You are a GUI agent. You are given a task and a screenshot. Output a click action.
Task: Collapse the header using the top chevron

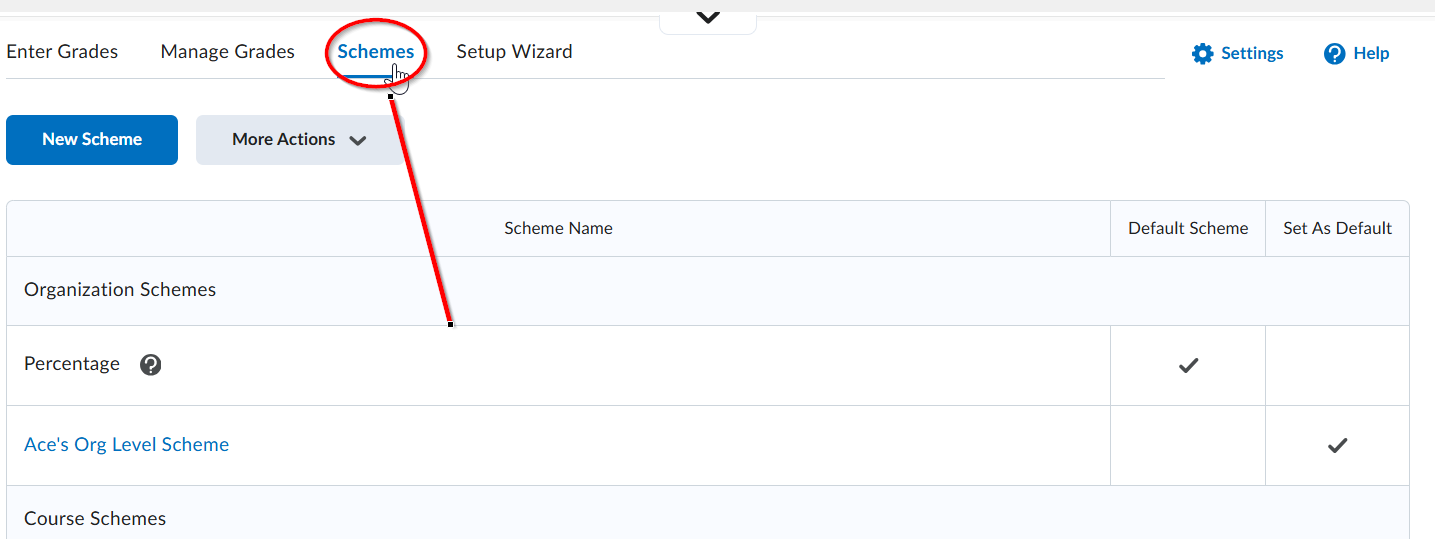[x=708, y=18]
